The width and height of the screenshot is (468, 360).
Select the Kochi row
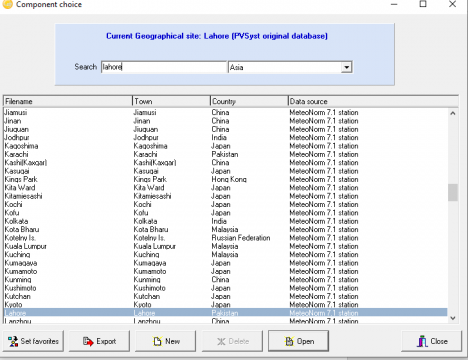click(225, 204)
